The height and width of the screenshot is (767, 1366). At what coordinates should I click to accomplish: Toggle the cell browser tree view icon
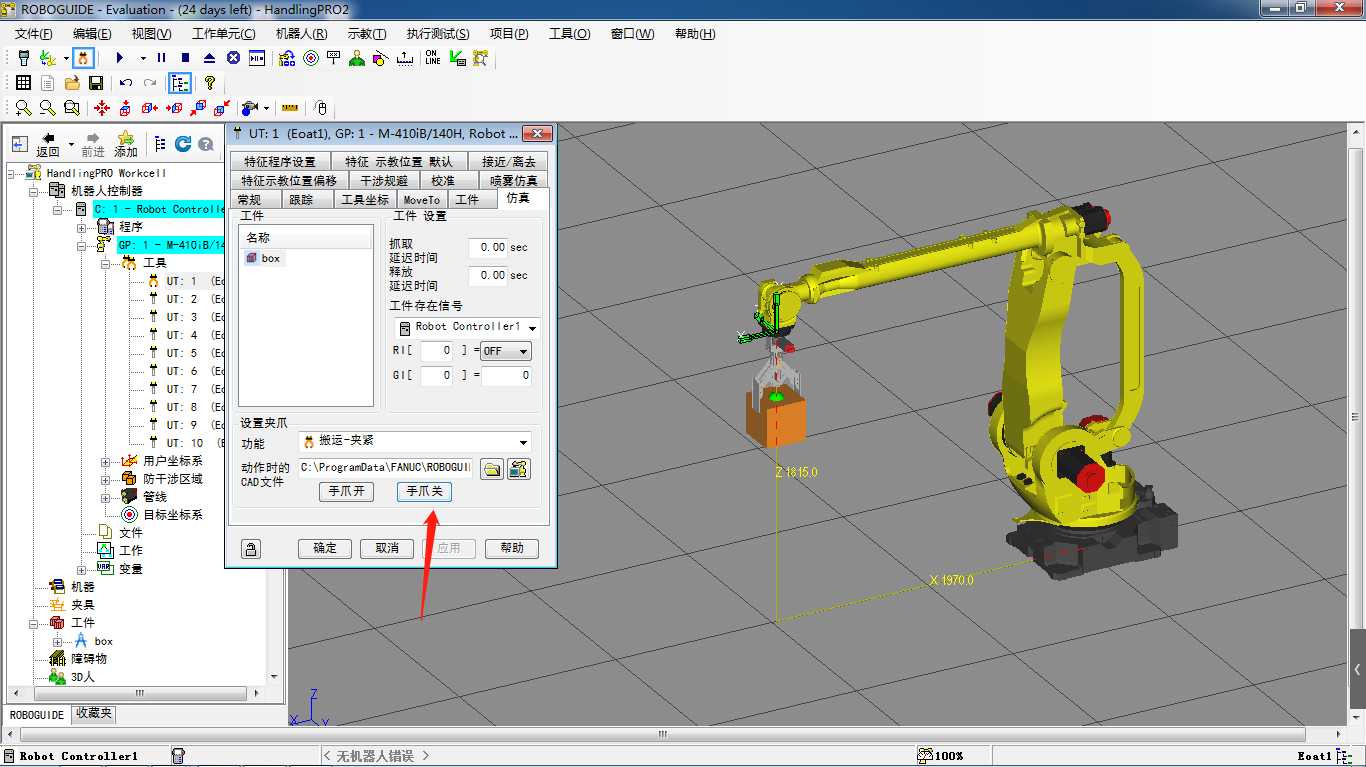point(180,83)
